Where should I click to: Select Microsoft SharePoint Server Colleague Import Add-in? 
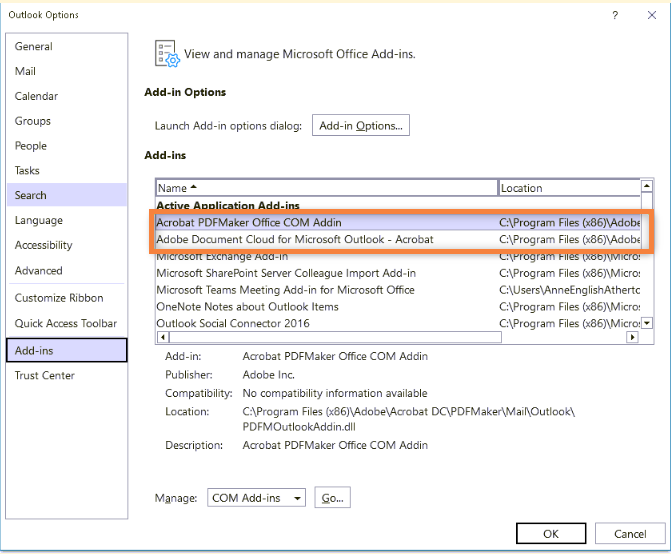coord(398,273)
